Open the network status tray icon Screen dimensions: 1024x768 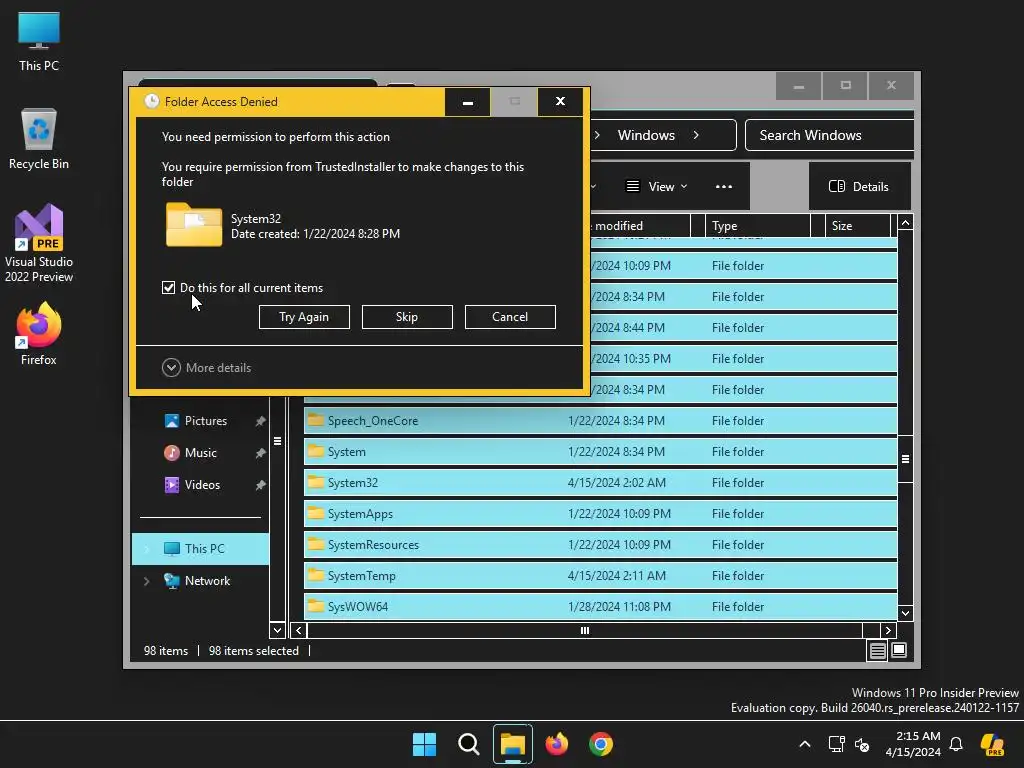[836, 744]
